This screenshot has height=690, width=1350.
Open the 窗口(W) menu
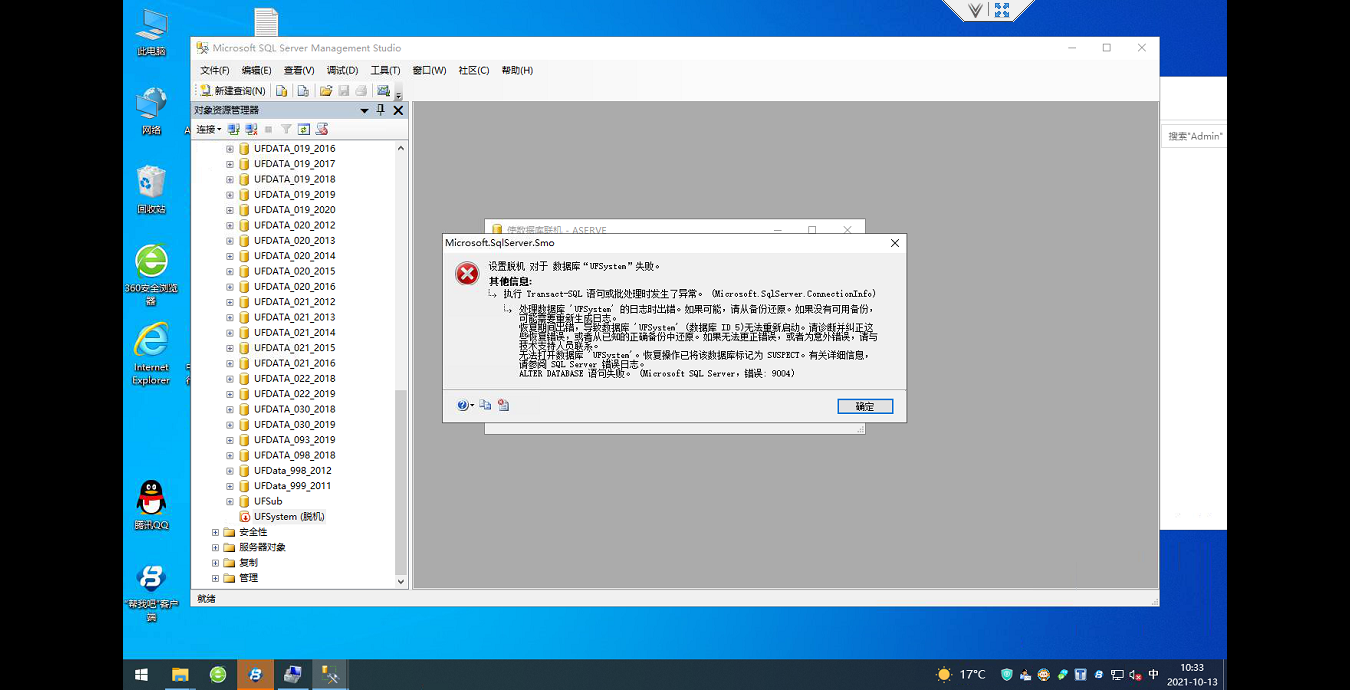point(429,70)
